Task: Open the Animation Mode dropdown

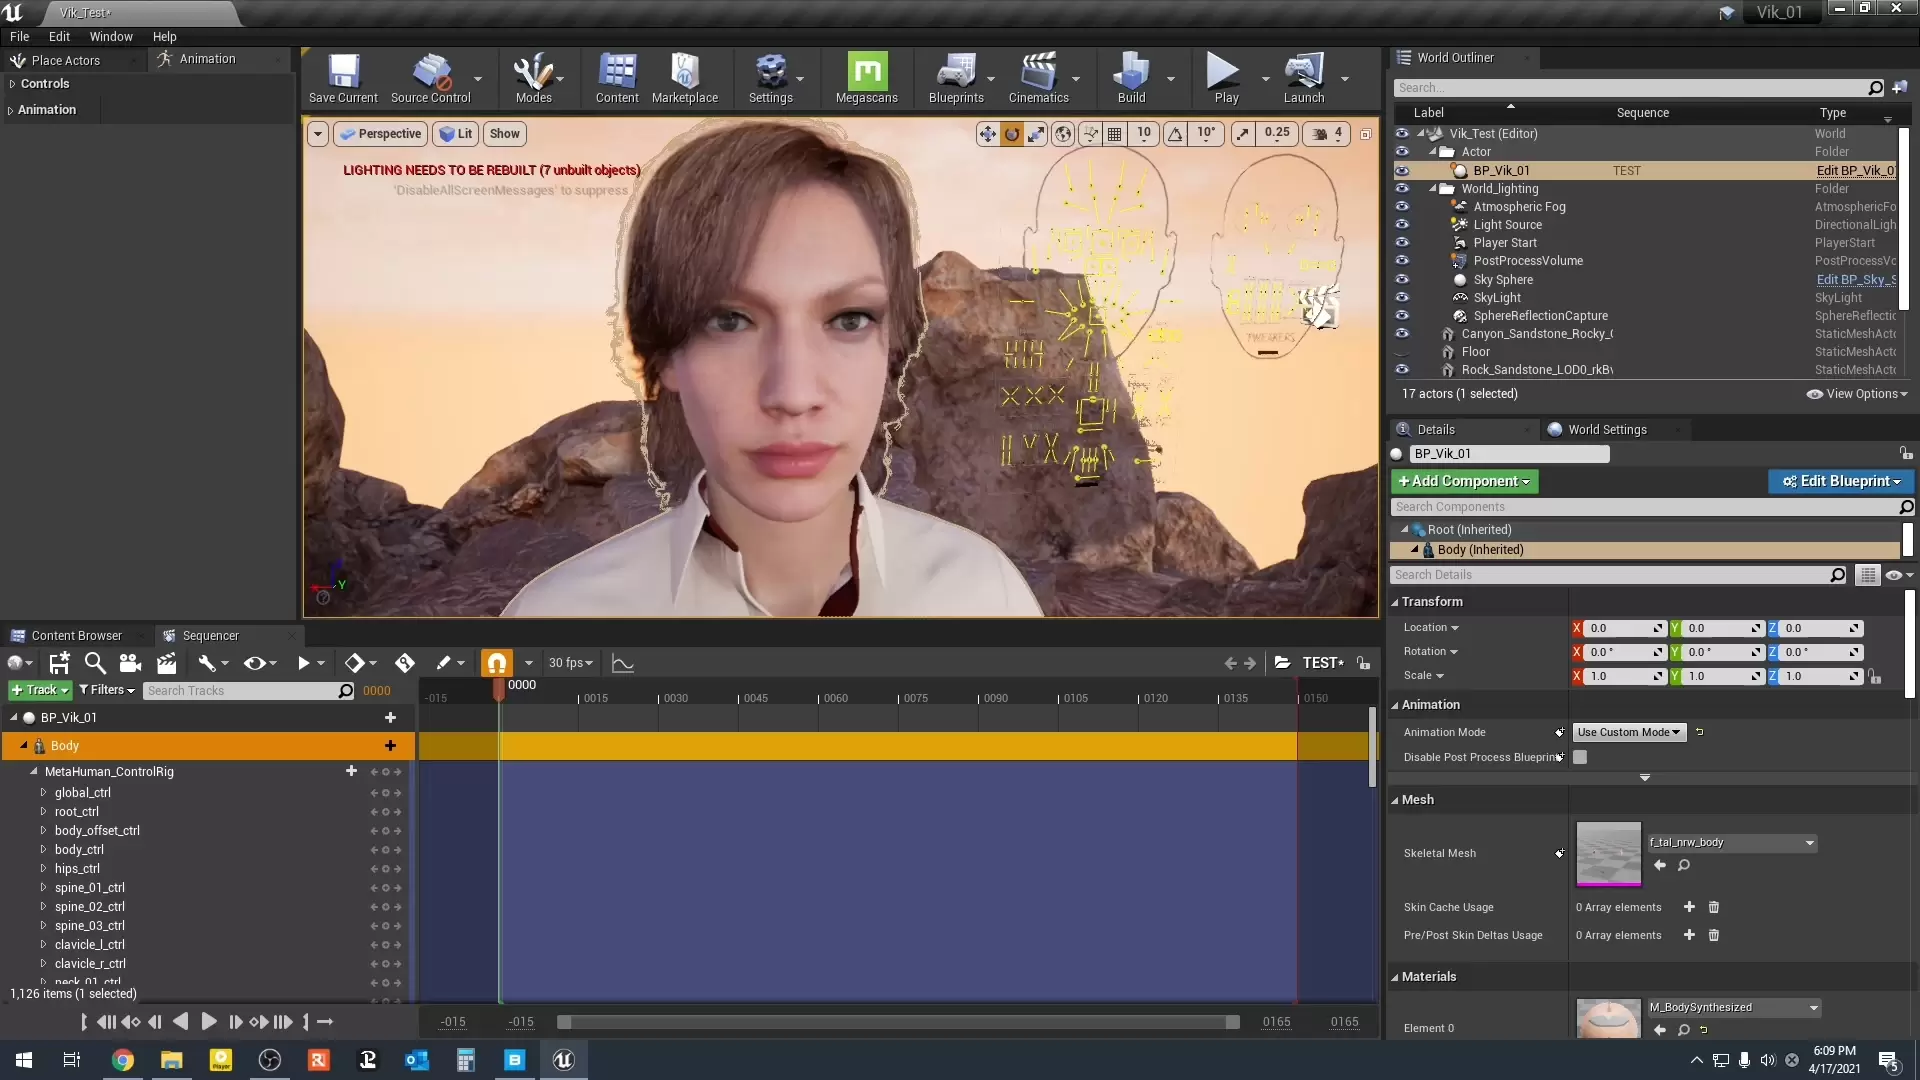Action: 1629,732
